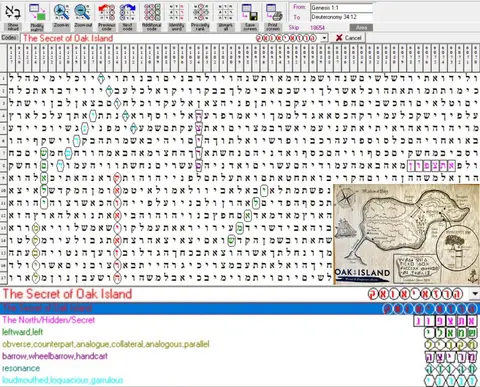
Task: Click the Unmark all icon
Action: tap(225, 13)
